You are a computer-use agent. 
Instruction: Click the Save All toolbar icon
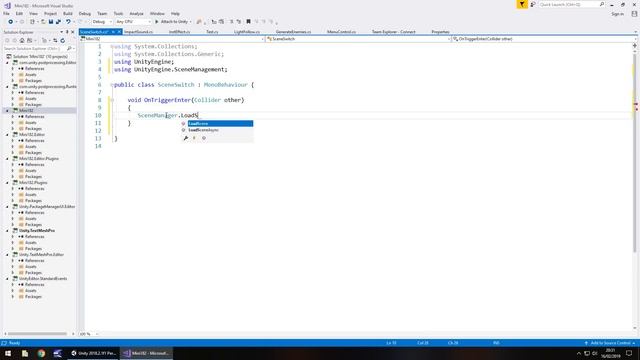tap(58, 22)
